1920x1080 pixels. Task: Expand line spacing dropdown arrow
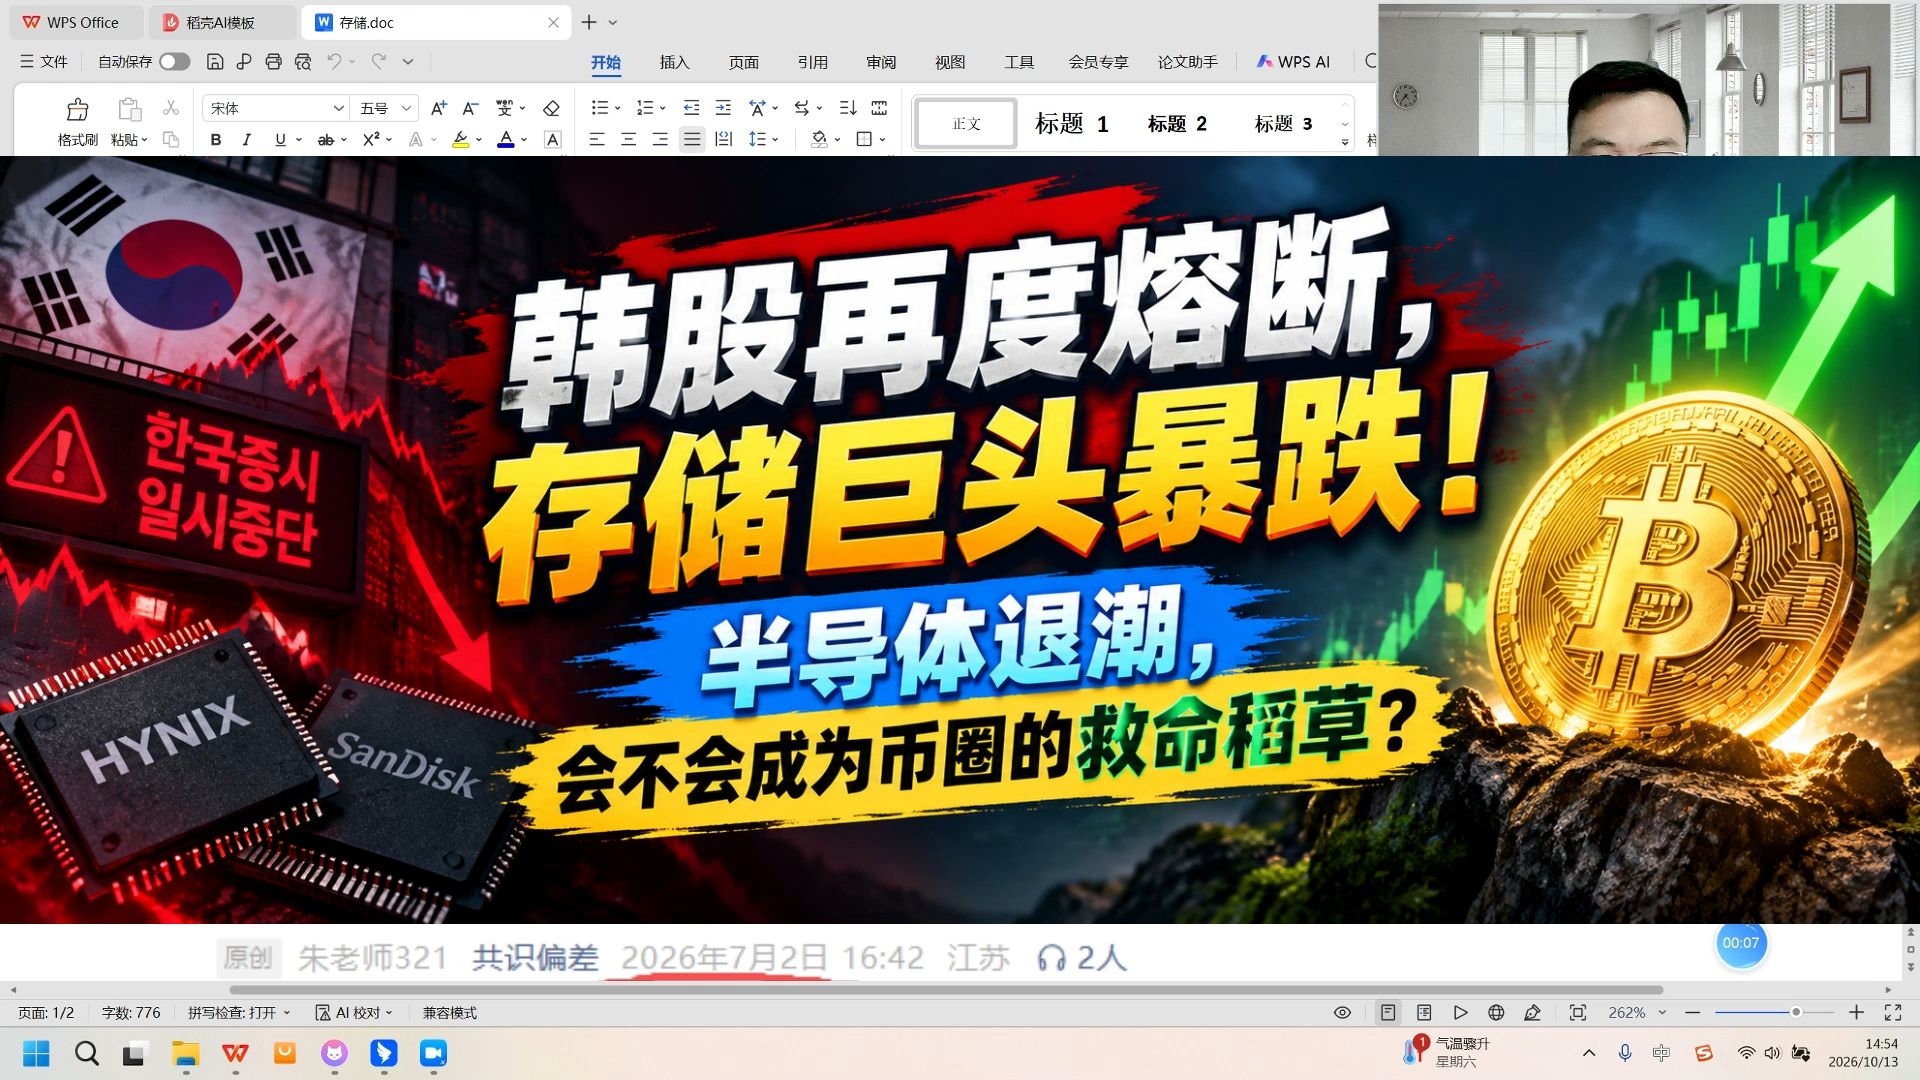(776, 139)
